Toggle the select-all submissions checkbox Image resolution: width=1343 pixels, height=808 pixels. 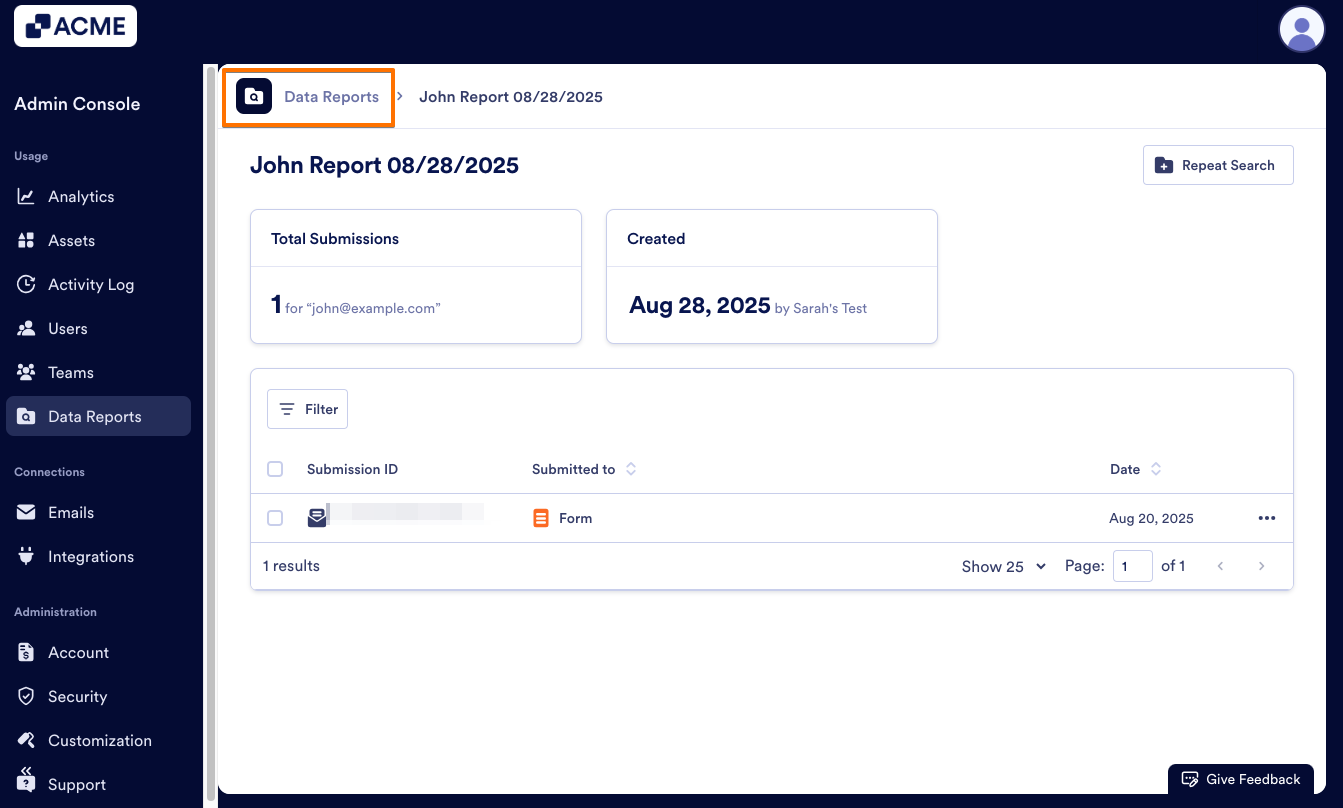[x=275, y=469]
